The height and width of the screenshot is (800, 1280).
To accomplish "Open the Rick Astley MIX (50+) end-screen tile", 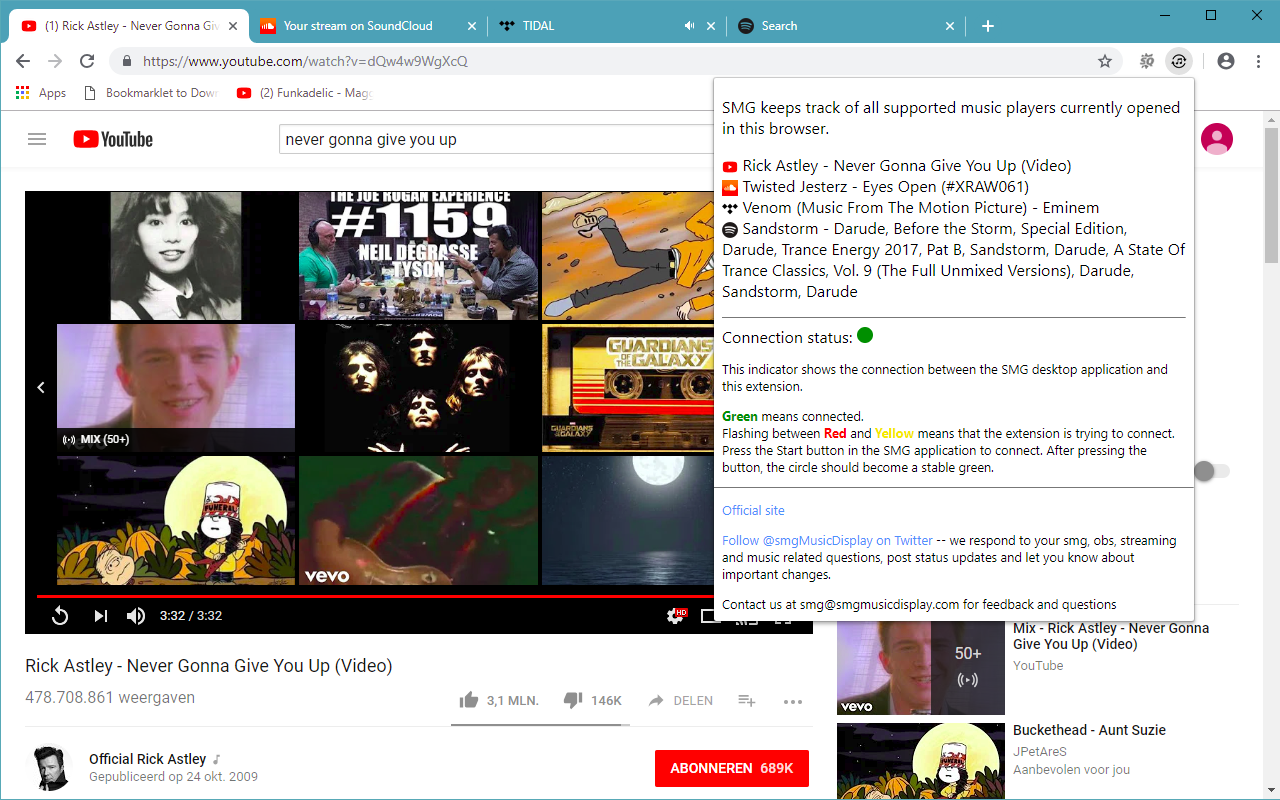I will pyautogui.click(x=176, y=388).
